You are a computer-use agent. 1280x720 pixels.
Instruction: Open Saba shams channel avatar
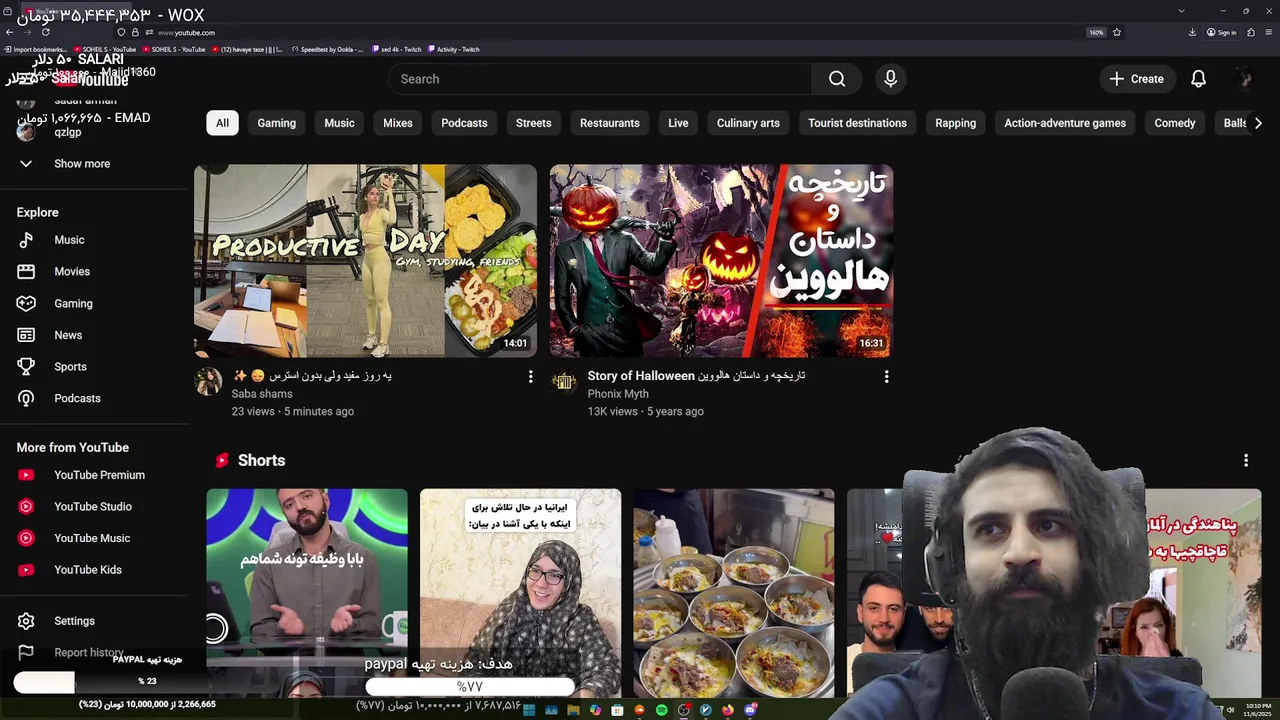coord(208,381)
